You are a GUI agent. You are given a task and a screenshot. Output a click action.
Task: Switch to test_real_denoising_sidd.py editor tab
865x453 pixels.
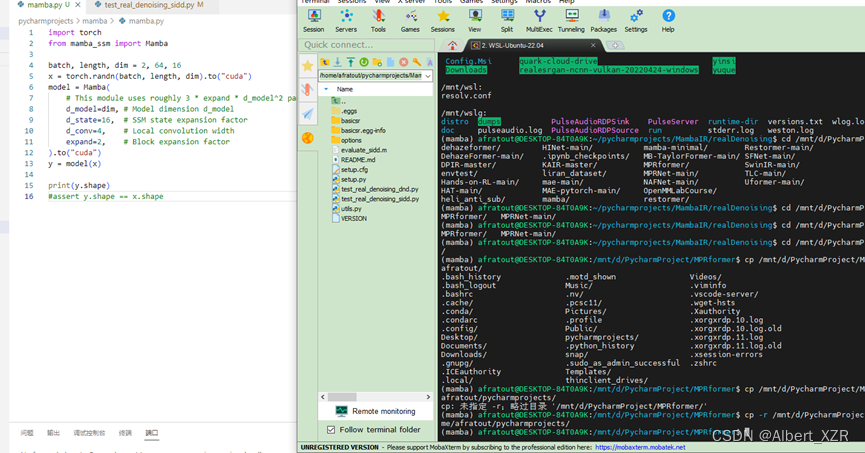(149, 5)
